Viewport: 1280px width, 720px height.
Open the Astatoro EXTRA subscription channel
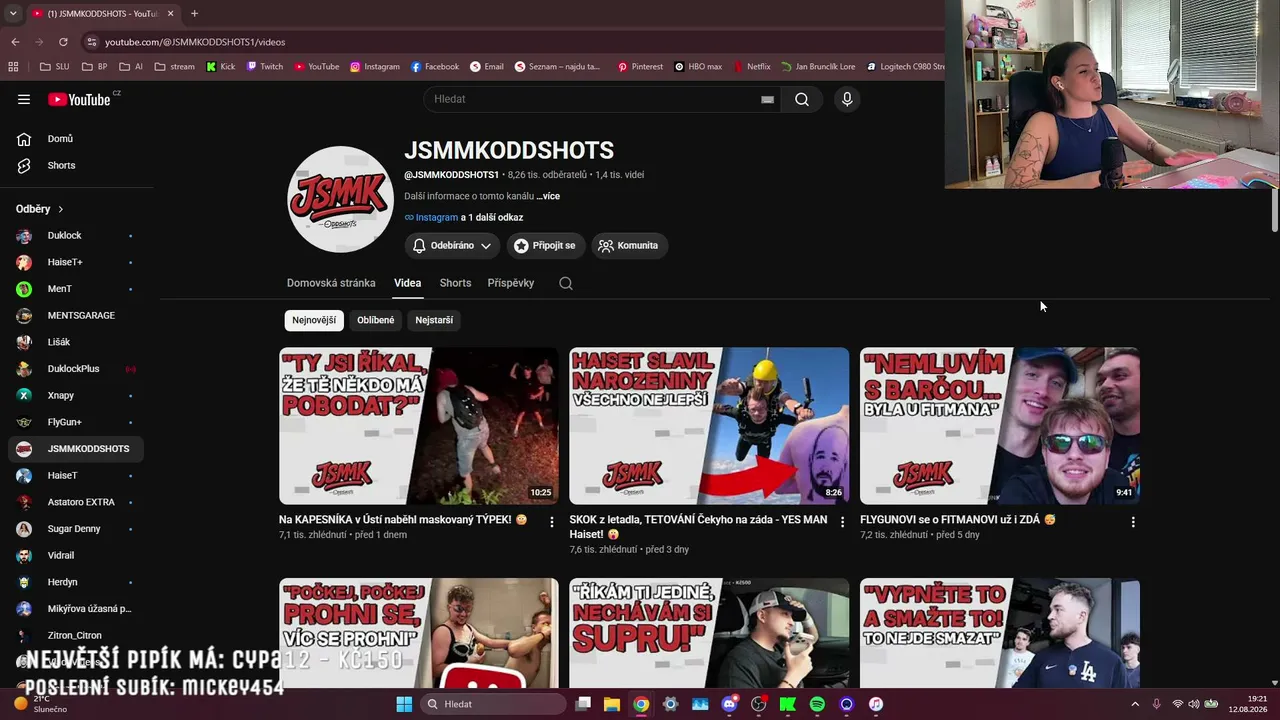76,502
